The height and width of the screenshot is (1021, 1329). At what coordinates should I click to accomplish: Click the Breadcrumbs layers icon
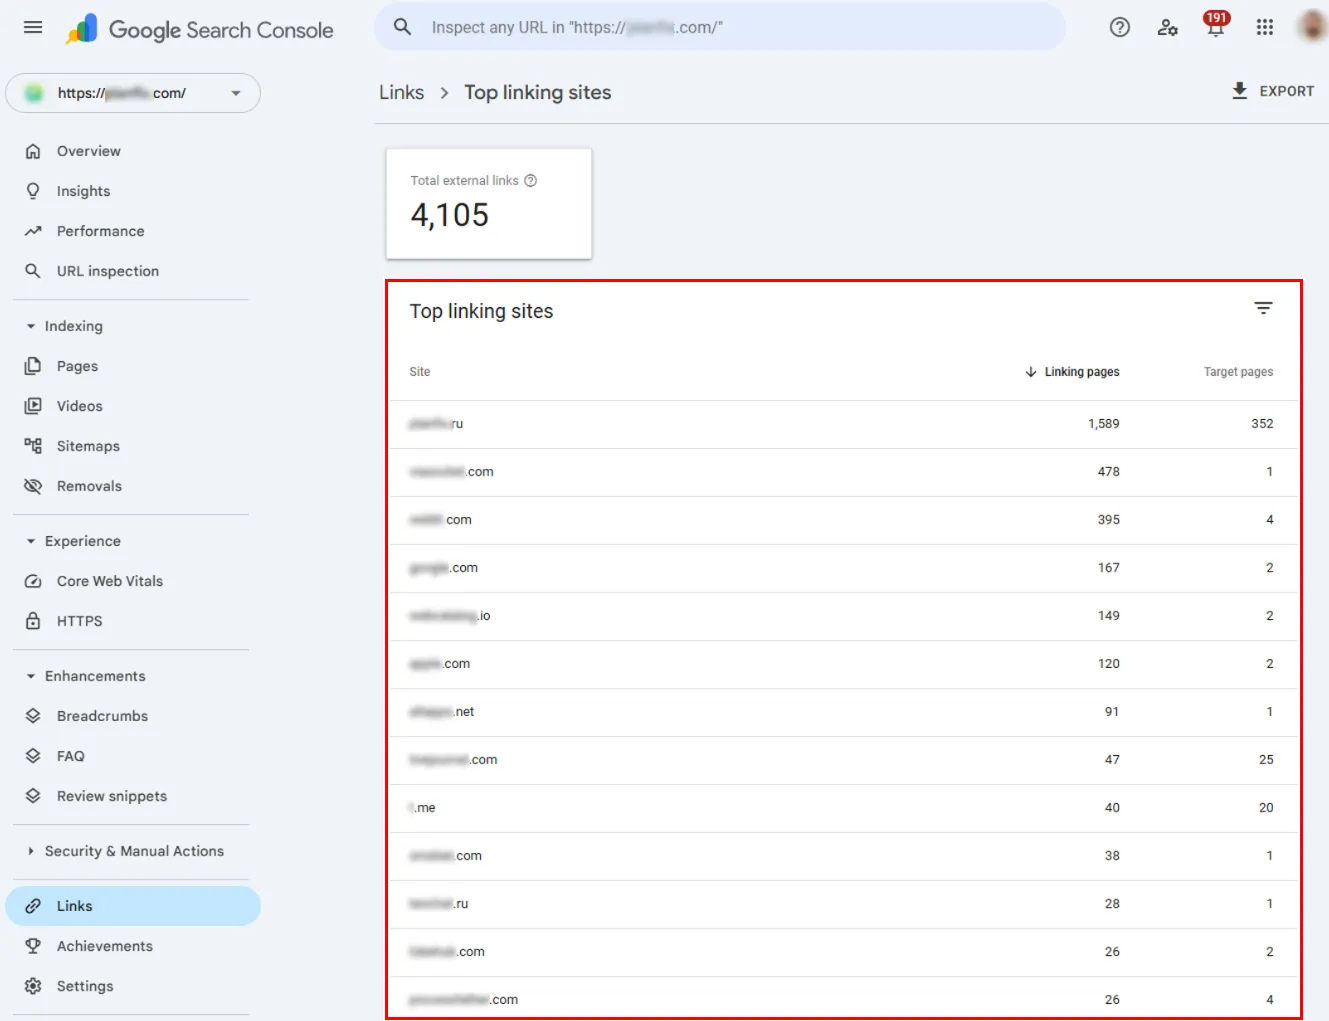[x=33, y=716]
